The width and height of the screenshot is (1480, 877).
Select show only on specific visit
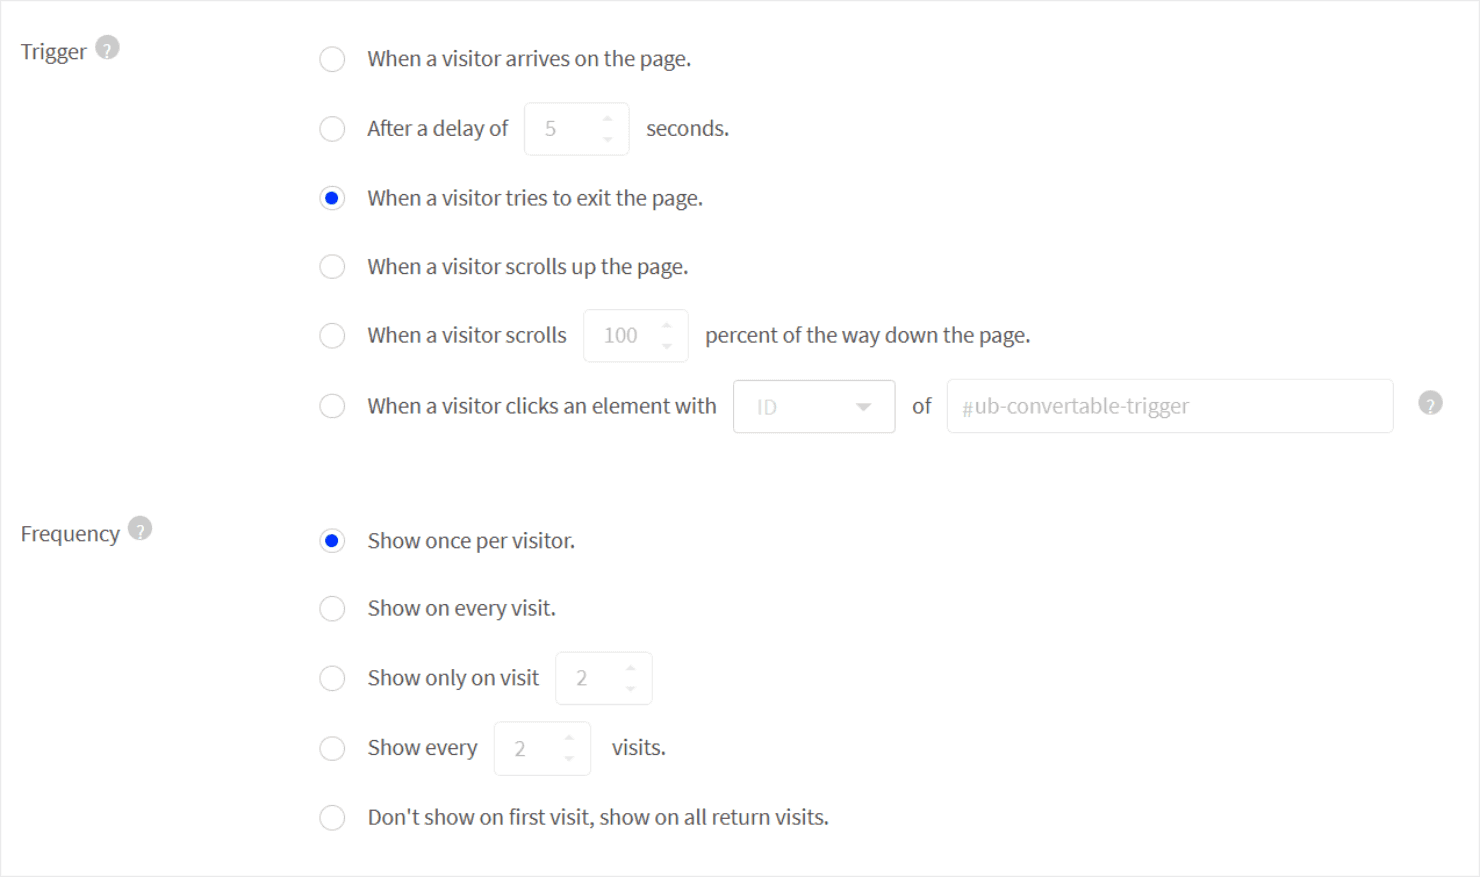[x=332, y=678]
